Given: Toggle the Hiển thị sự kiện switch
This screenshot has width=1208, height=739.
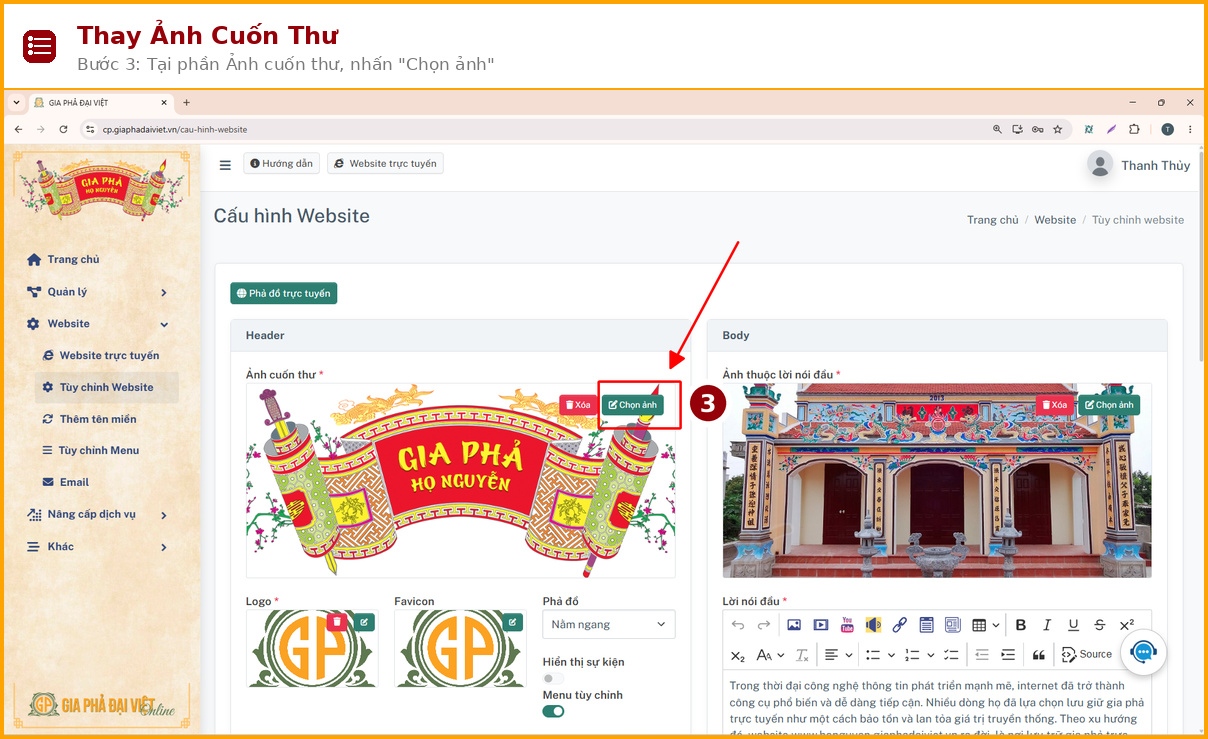Looking at the screenshot, I should pyautogui.click(x=553, y=679).
